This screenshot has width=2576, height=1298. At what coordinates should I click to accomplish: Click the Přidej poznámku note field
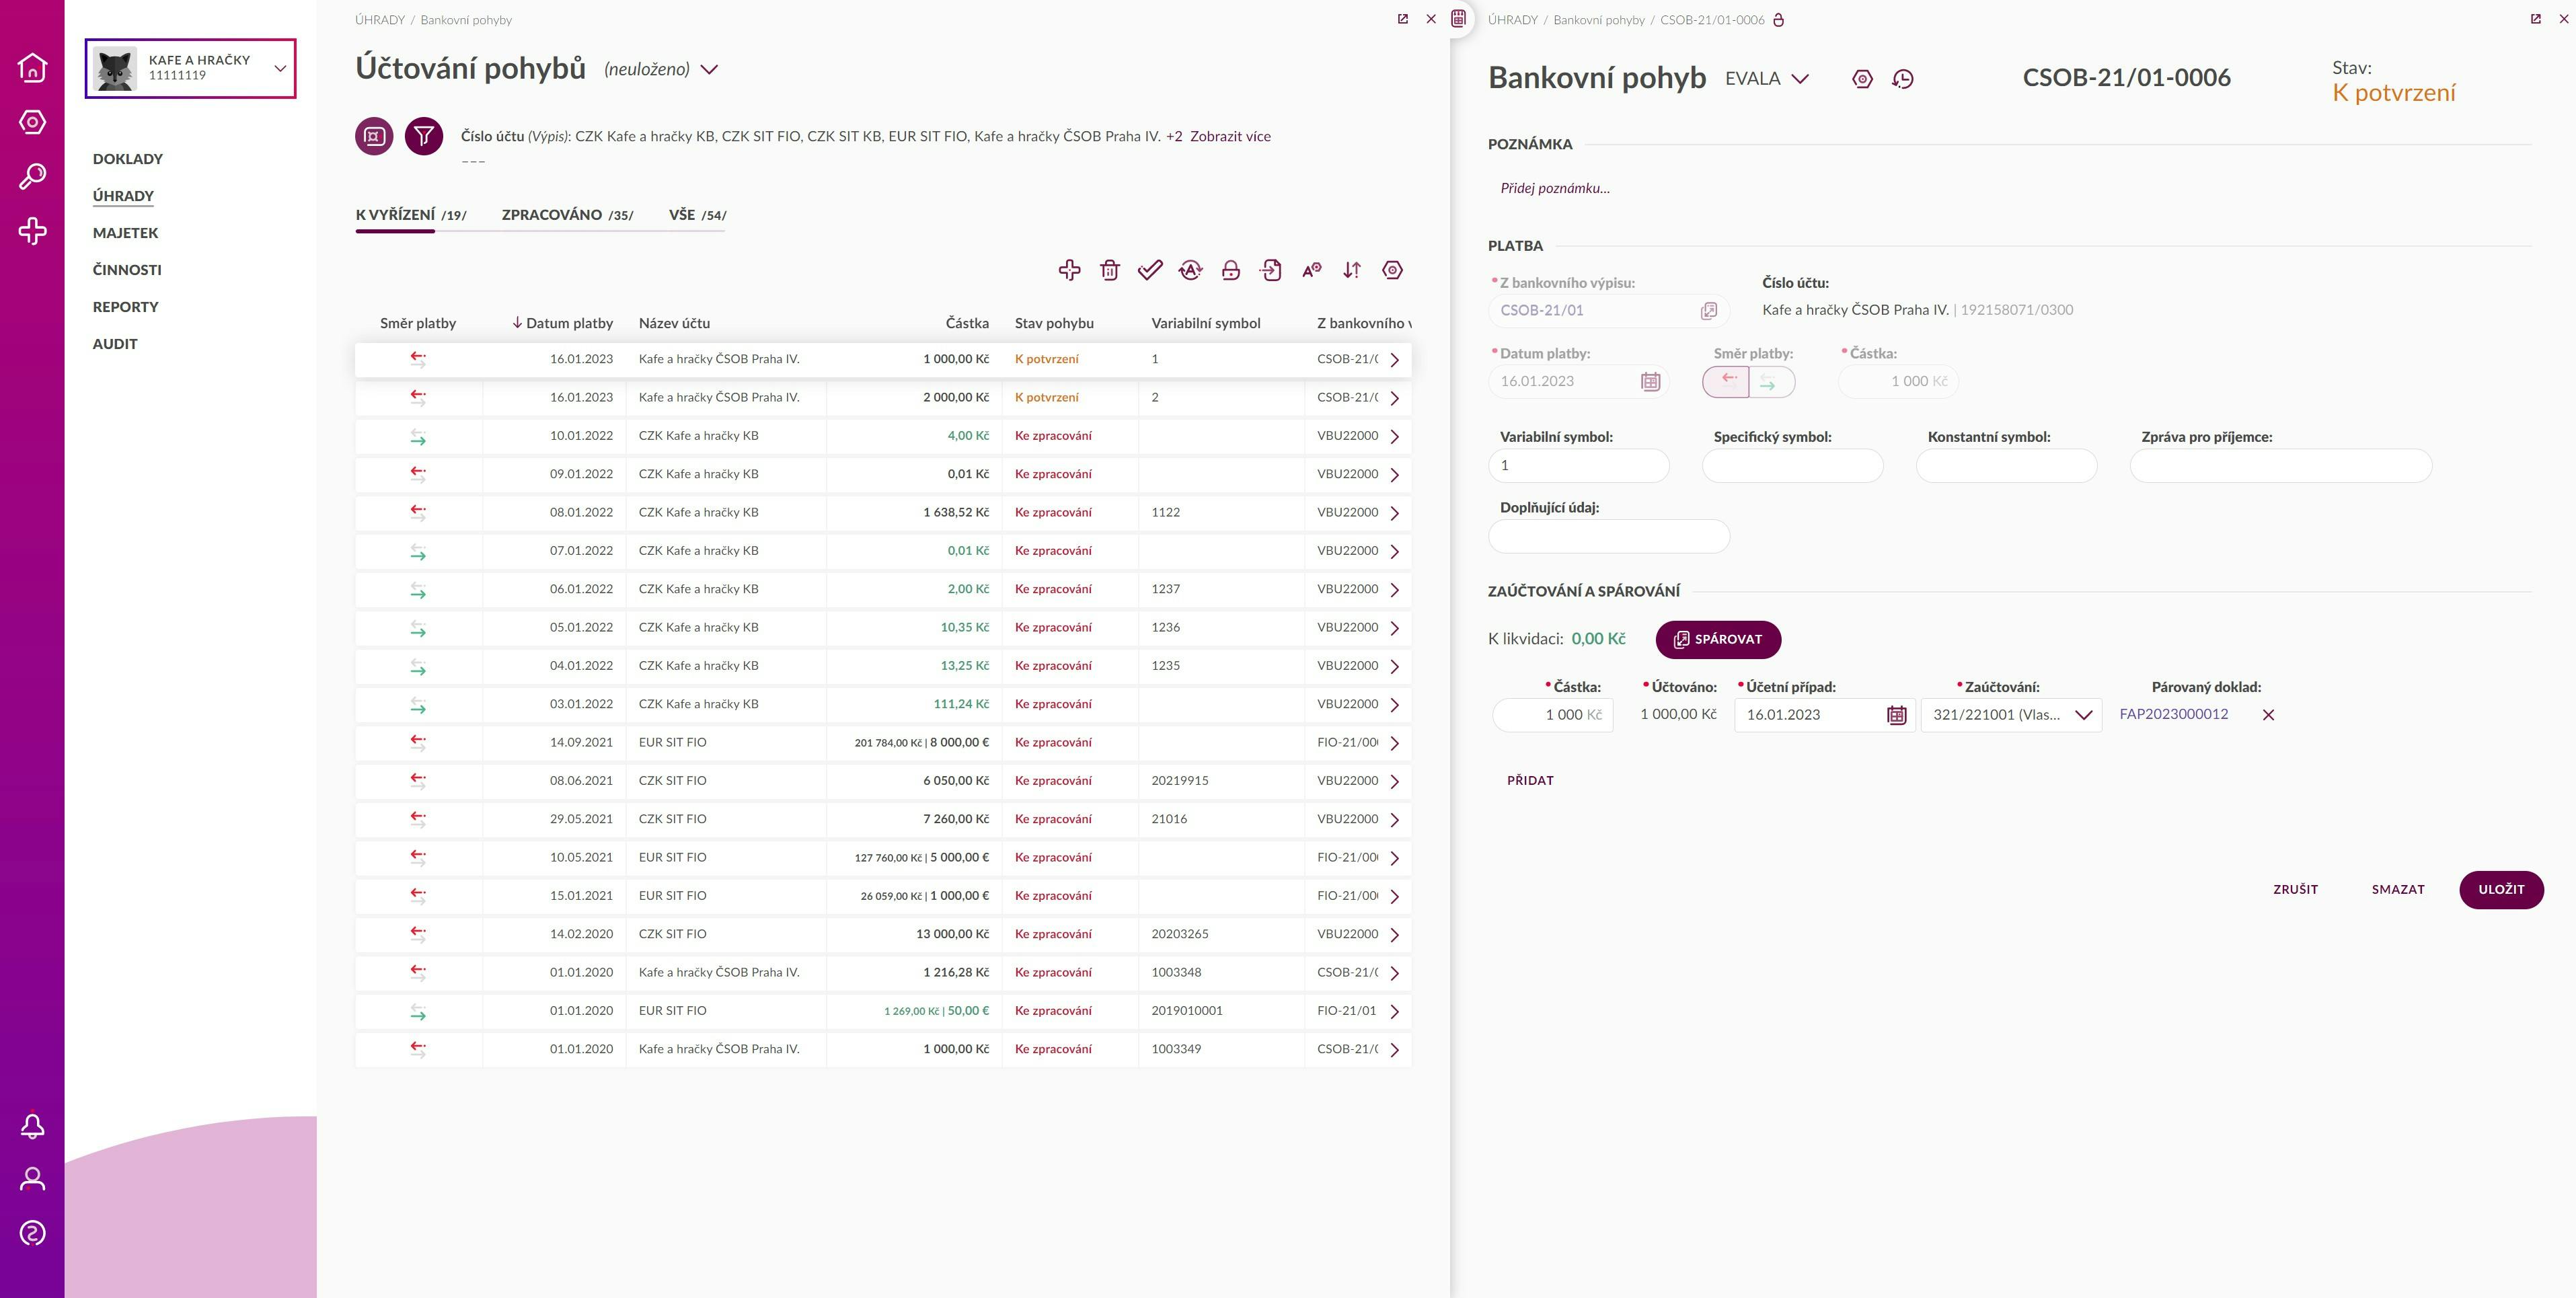[x=1555, y=188]
